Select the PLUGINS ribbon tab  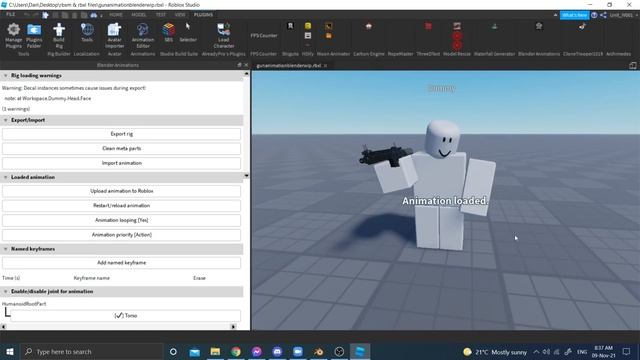pyautogui.click(x=203, y=14)
